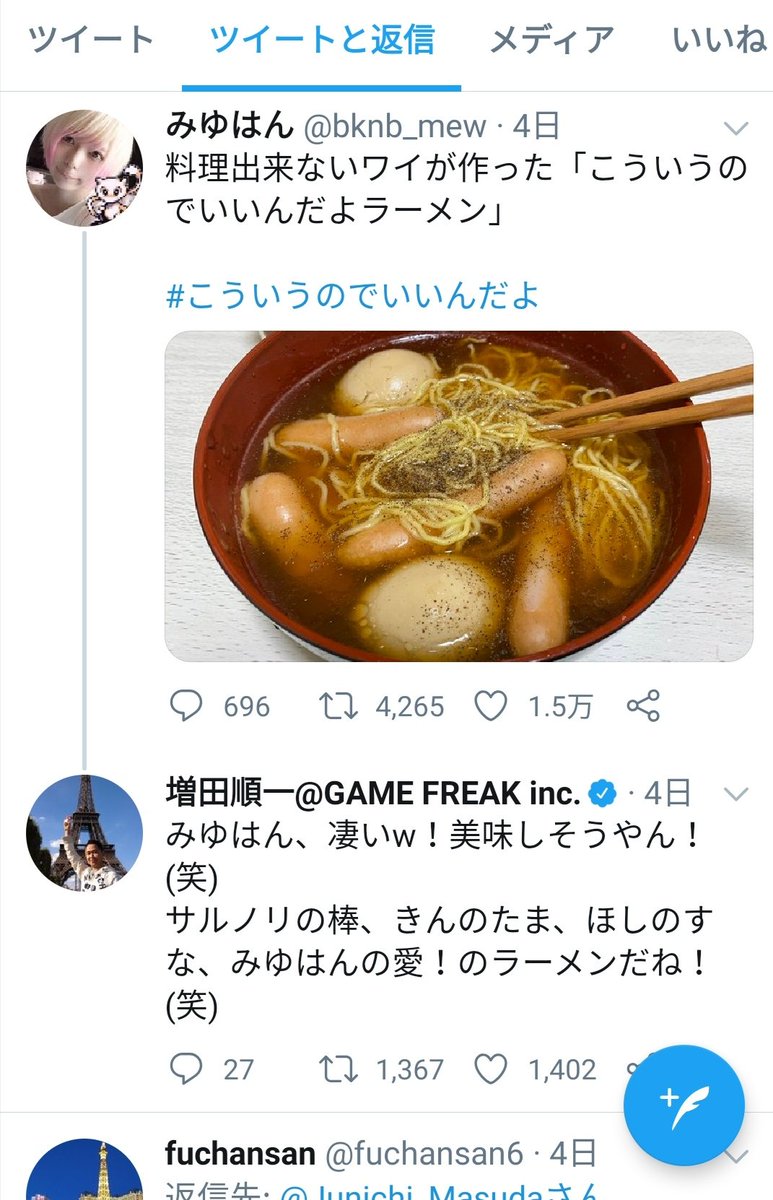Expand options chevron on みゆはん's tweet

coord(735,128)
